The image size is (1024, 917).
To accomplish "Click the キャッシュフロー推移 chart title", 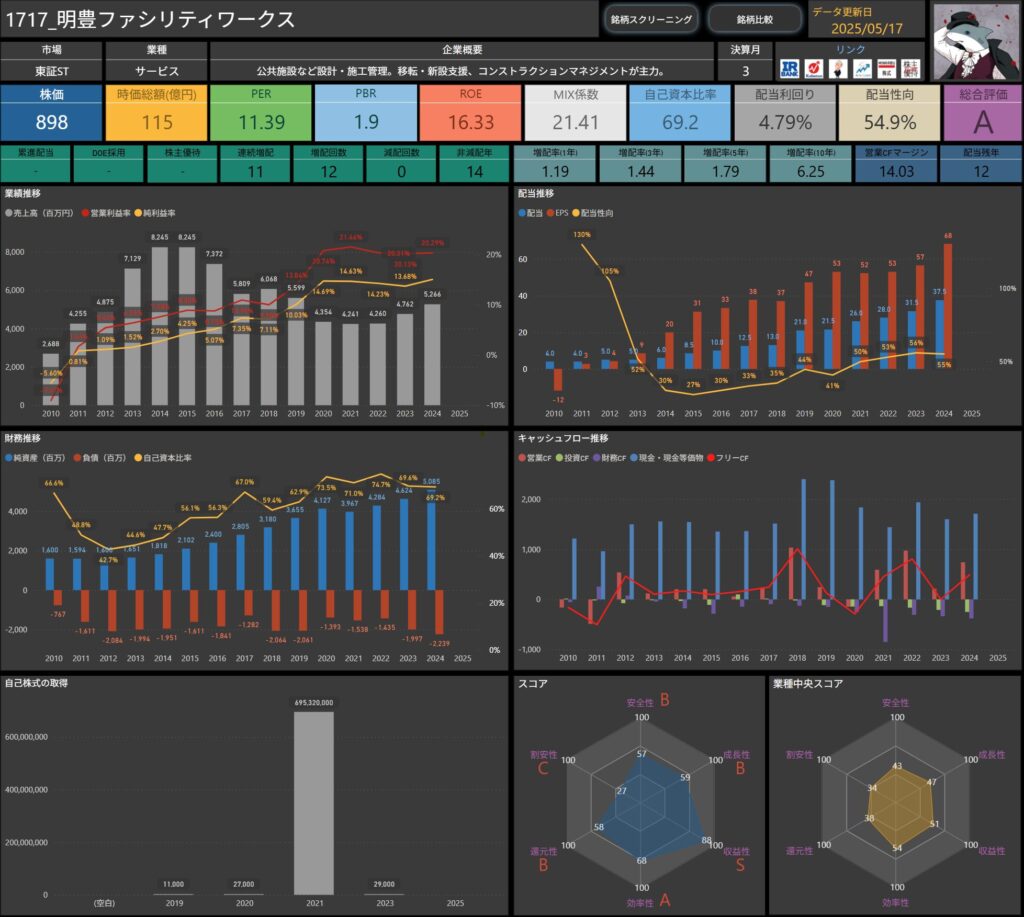I will coord(563,438).
